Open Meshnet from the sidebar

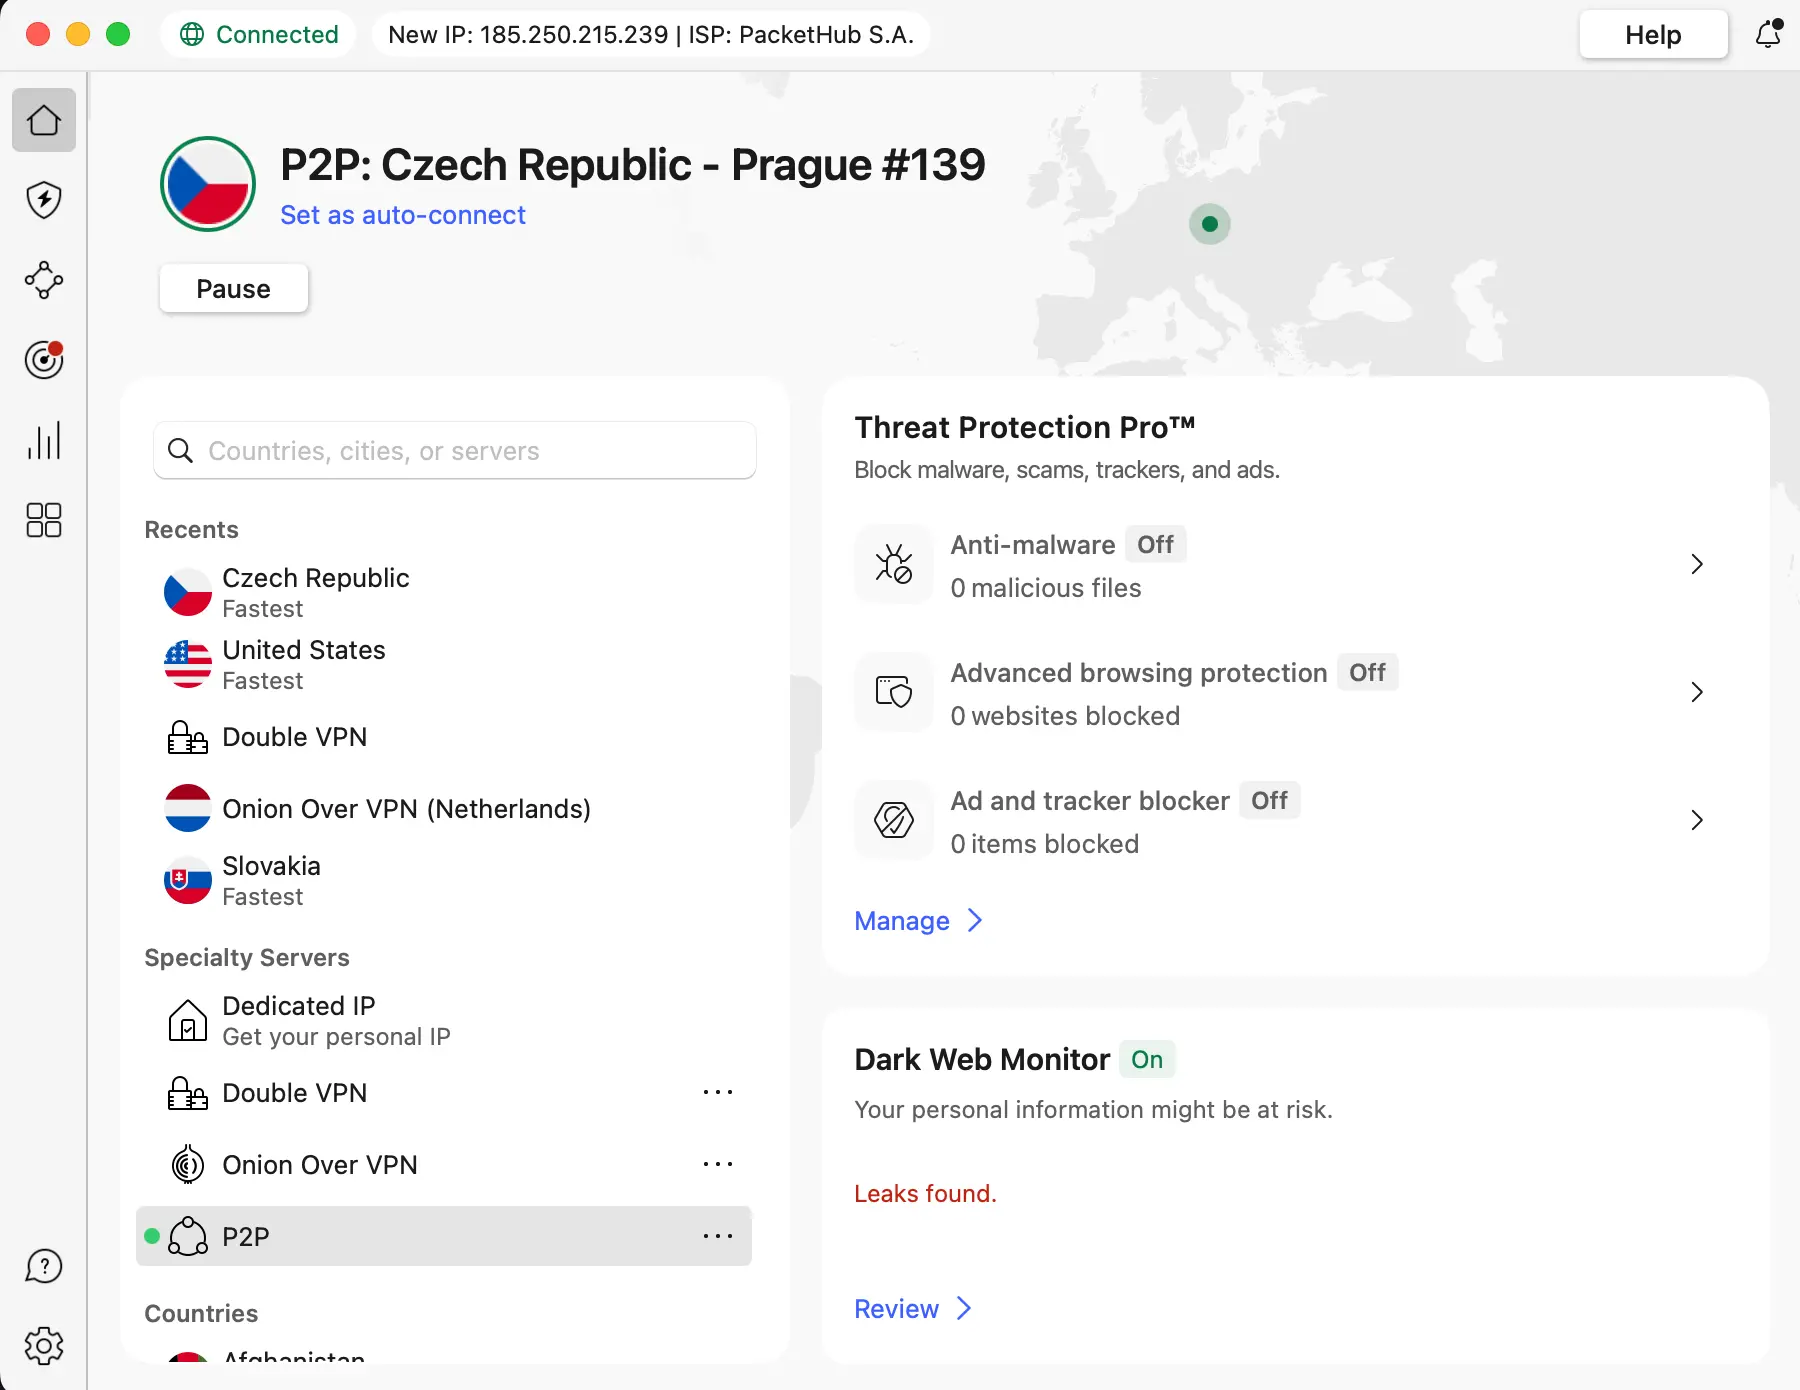tap(44, 281)
